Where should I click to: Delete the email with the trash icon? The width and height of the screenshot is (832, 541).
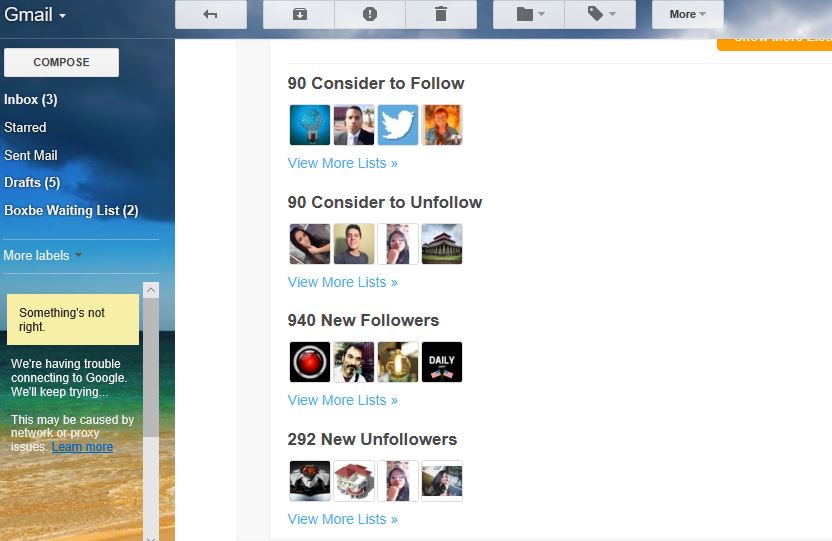tap(441, 14)
